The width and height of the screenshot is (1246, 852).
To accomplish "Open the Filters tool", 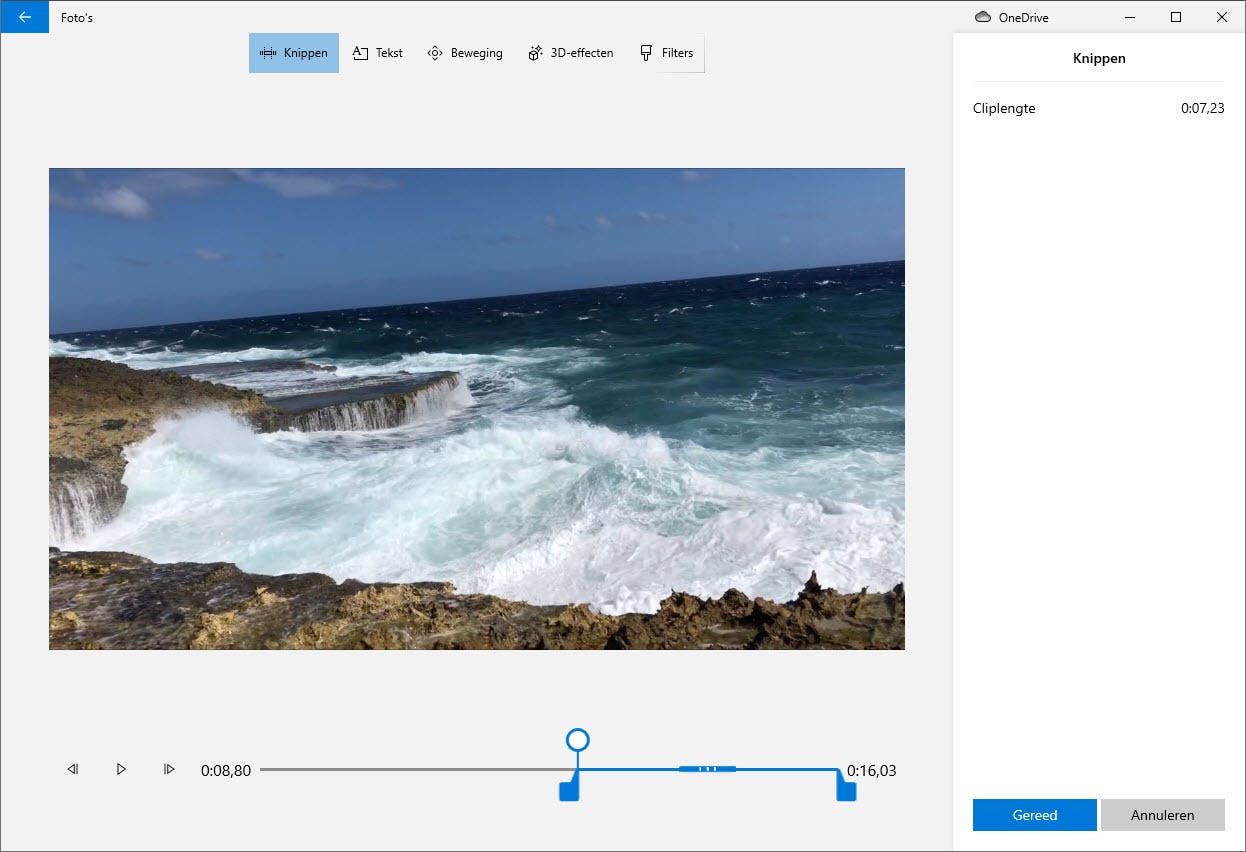I will (667, 53).
